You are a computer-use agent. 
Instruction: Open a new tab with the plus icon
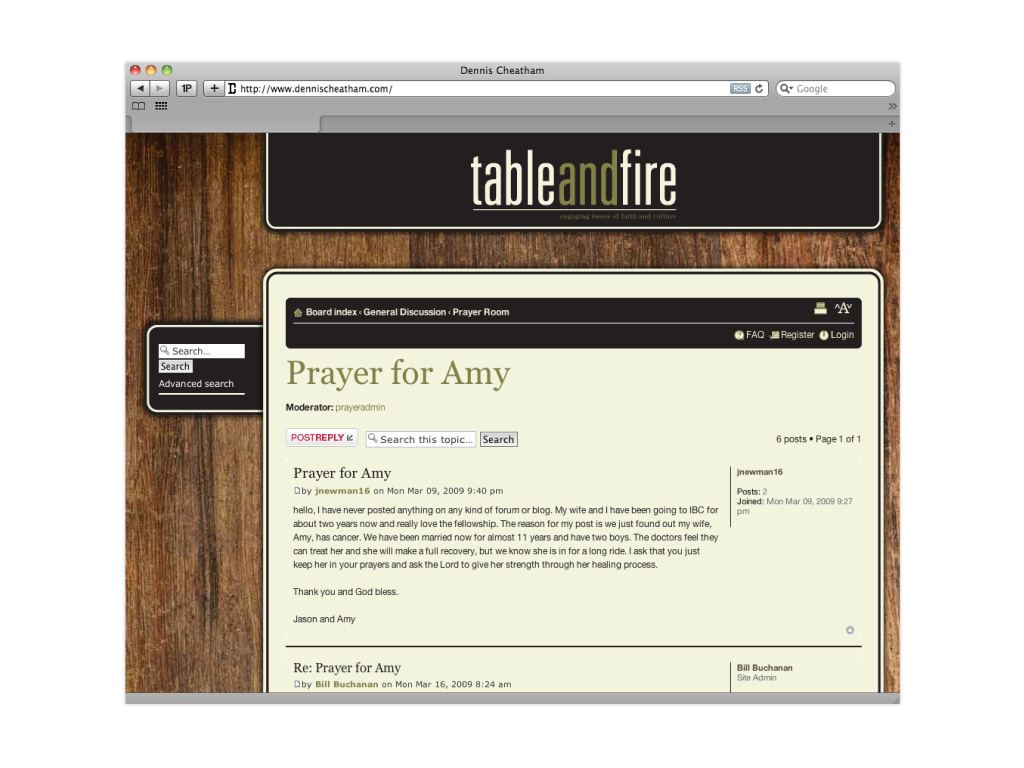click(x=892, y=123)
